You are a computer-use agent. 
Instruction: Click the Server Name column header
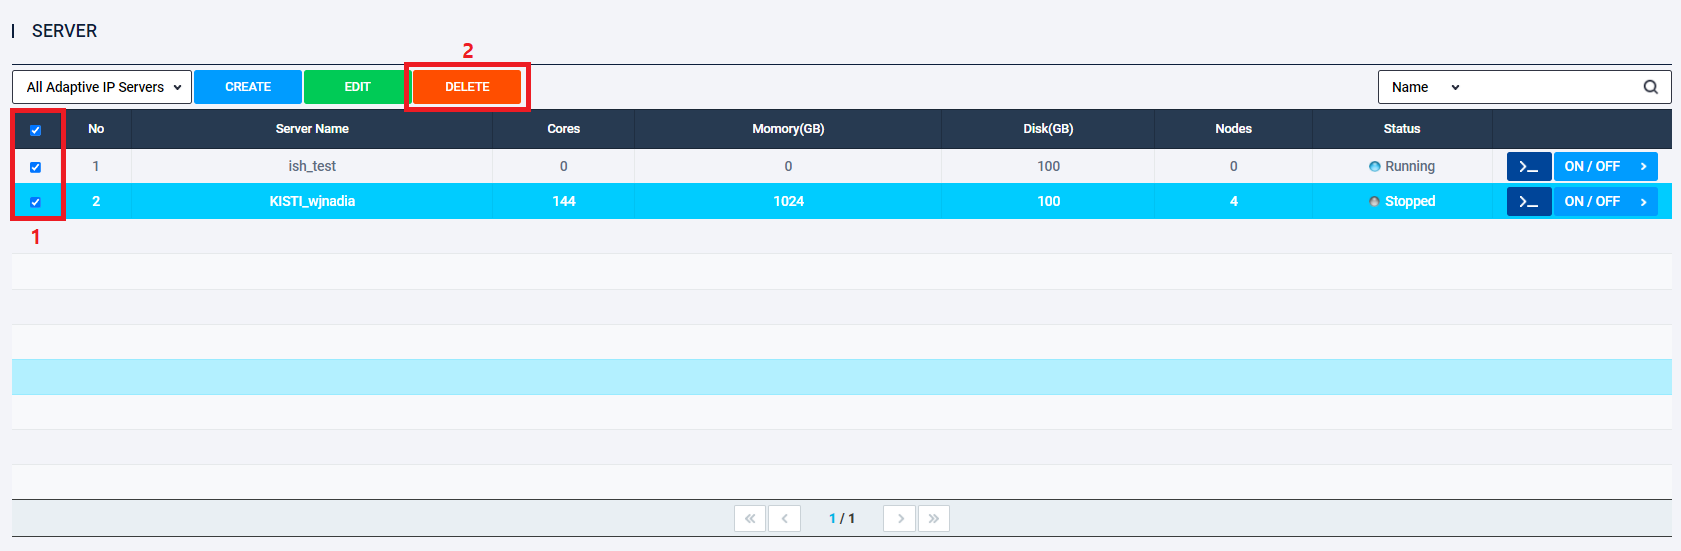312,129
